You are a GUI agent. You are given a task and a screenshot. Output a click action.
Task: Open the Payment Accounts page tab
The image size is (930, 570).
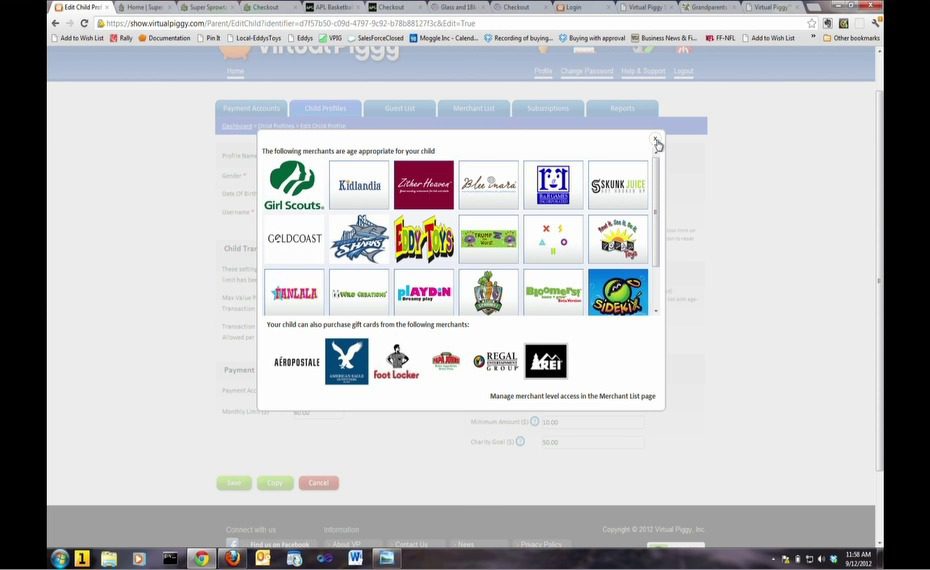pyautogui.click(x=251, y=109)
